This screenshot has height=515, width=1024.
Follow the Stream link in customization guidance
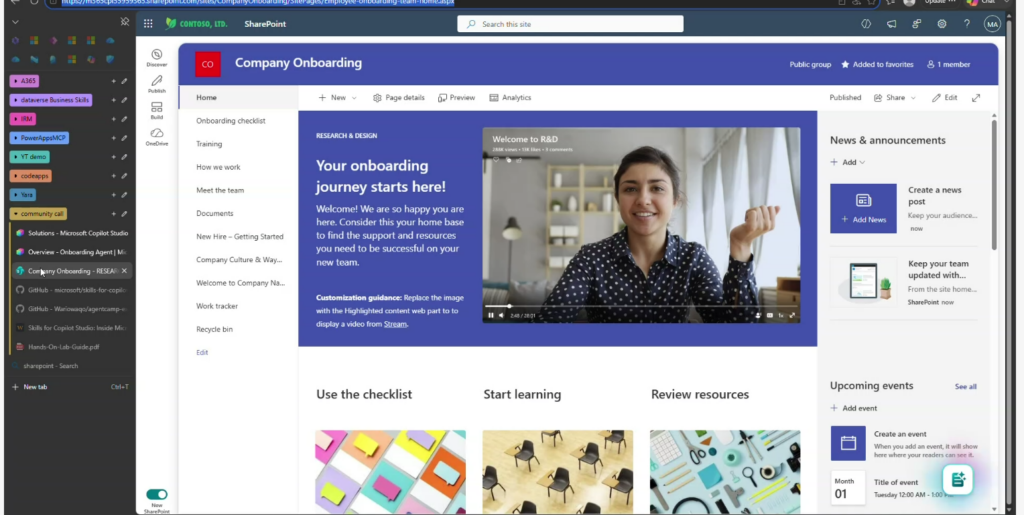pyautogui.click(x=395, y=324)
